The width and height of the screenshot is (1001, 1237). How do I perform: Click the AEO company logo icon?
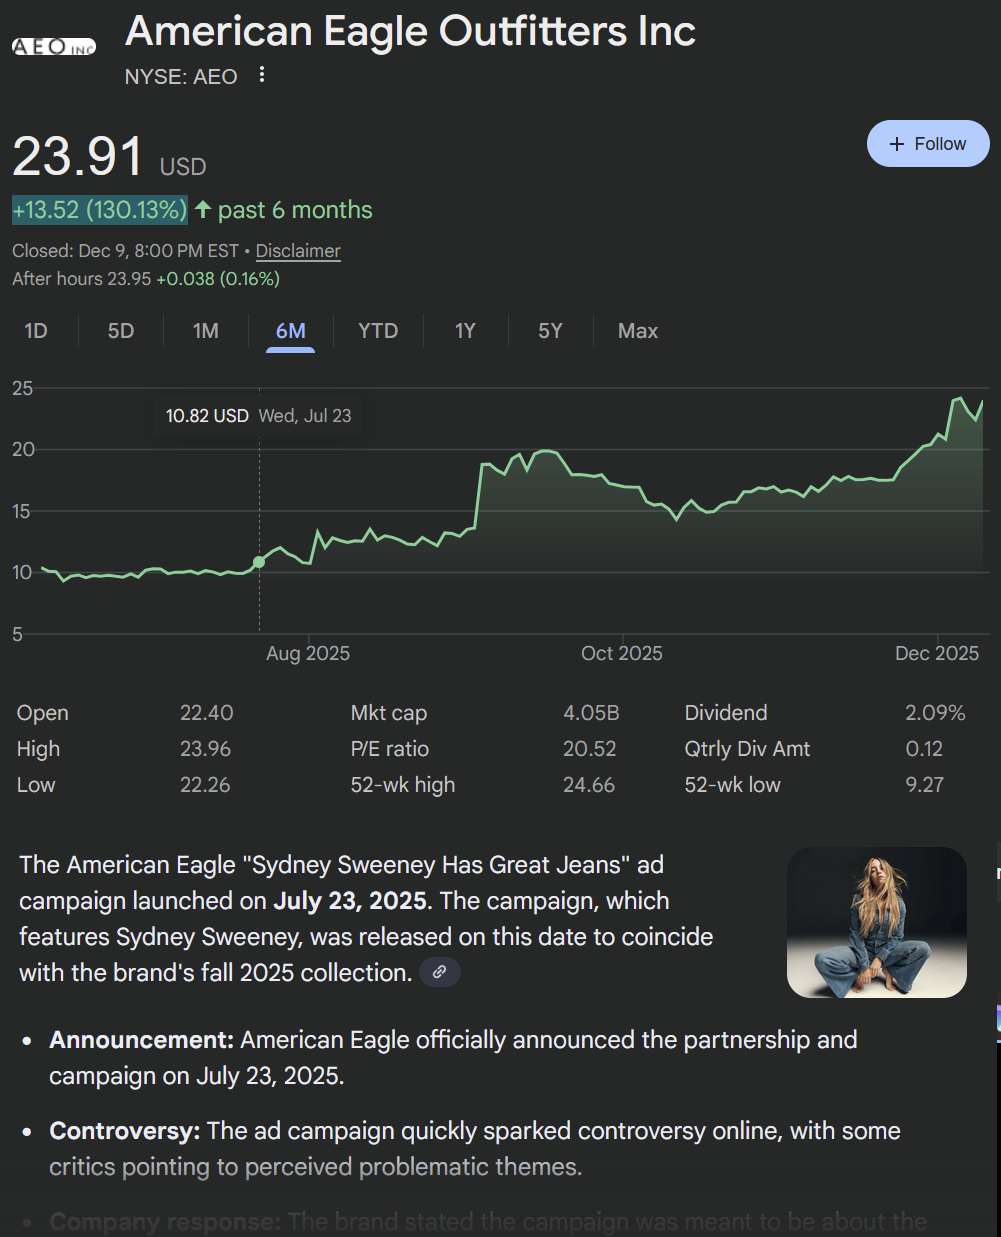pos(54,46)
